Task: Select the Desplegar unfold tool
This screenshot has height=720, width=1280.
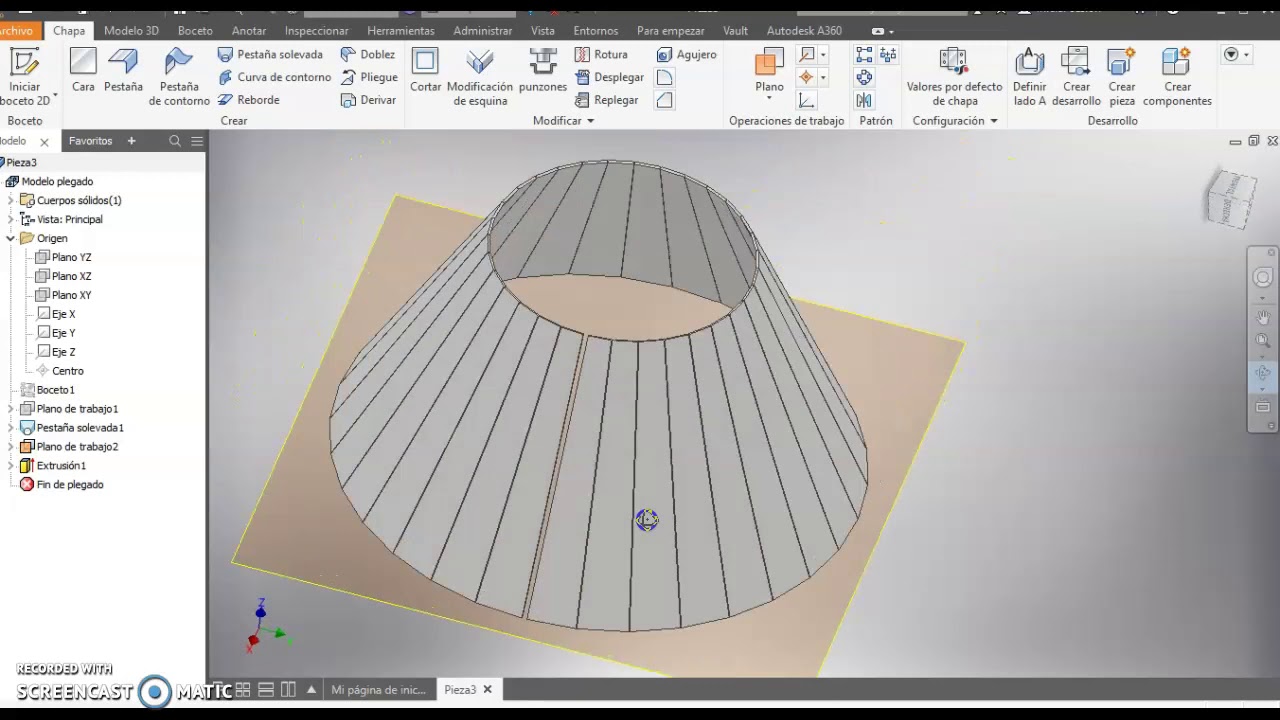Action: tap(609, 77)
